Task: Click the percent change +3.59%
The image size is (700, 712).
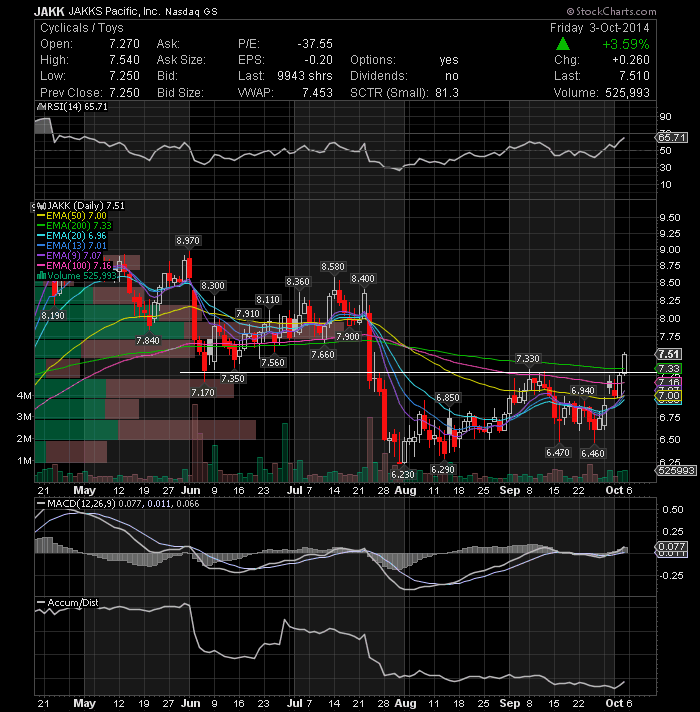Action: pos(626,44)
